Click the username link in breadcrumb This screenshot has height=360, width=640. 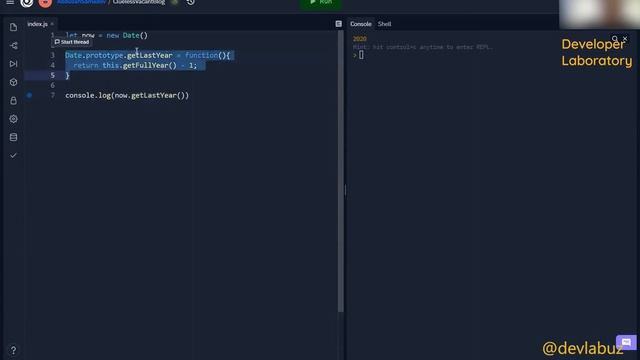point(82,2)
